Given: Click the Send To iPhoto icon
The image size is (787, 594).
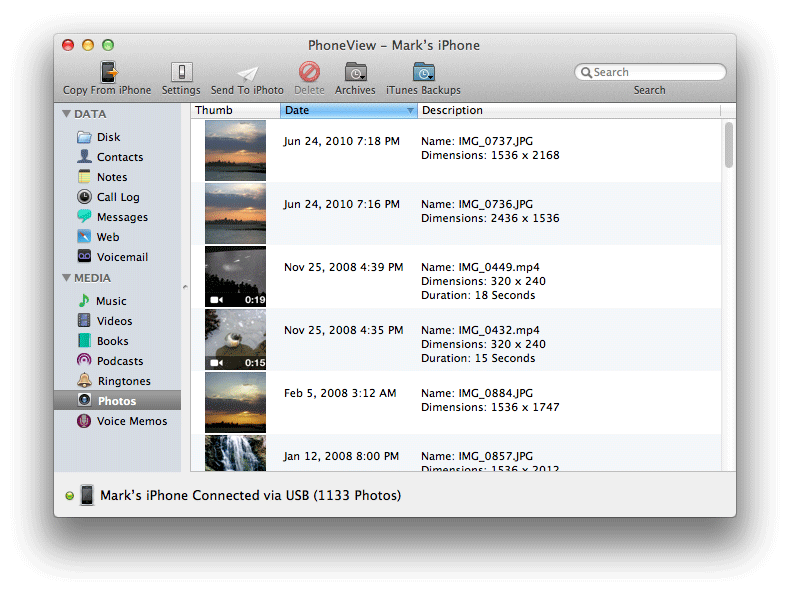Looking at the screenshot, I should pyautogui.click(x=247, y=73).
